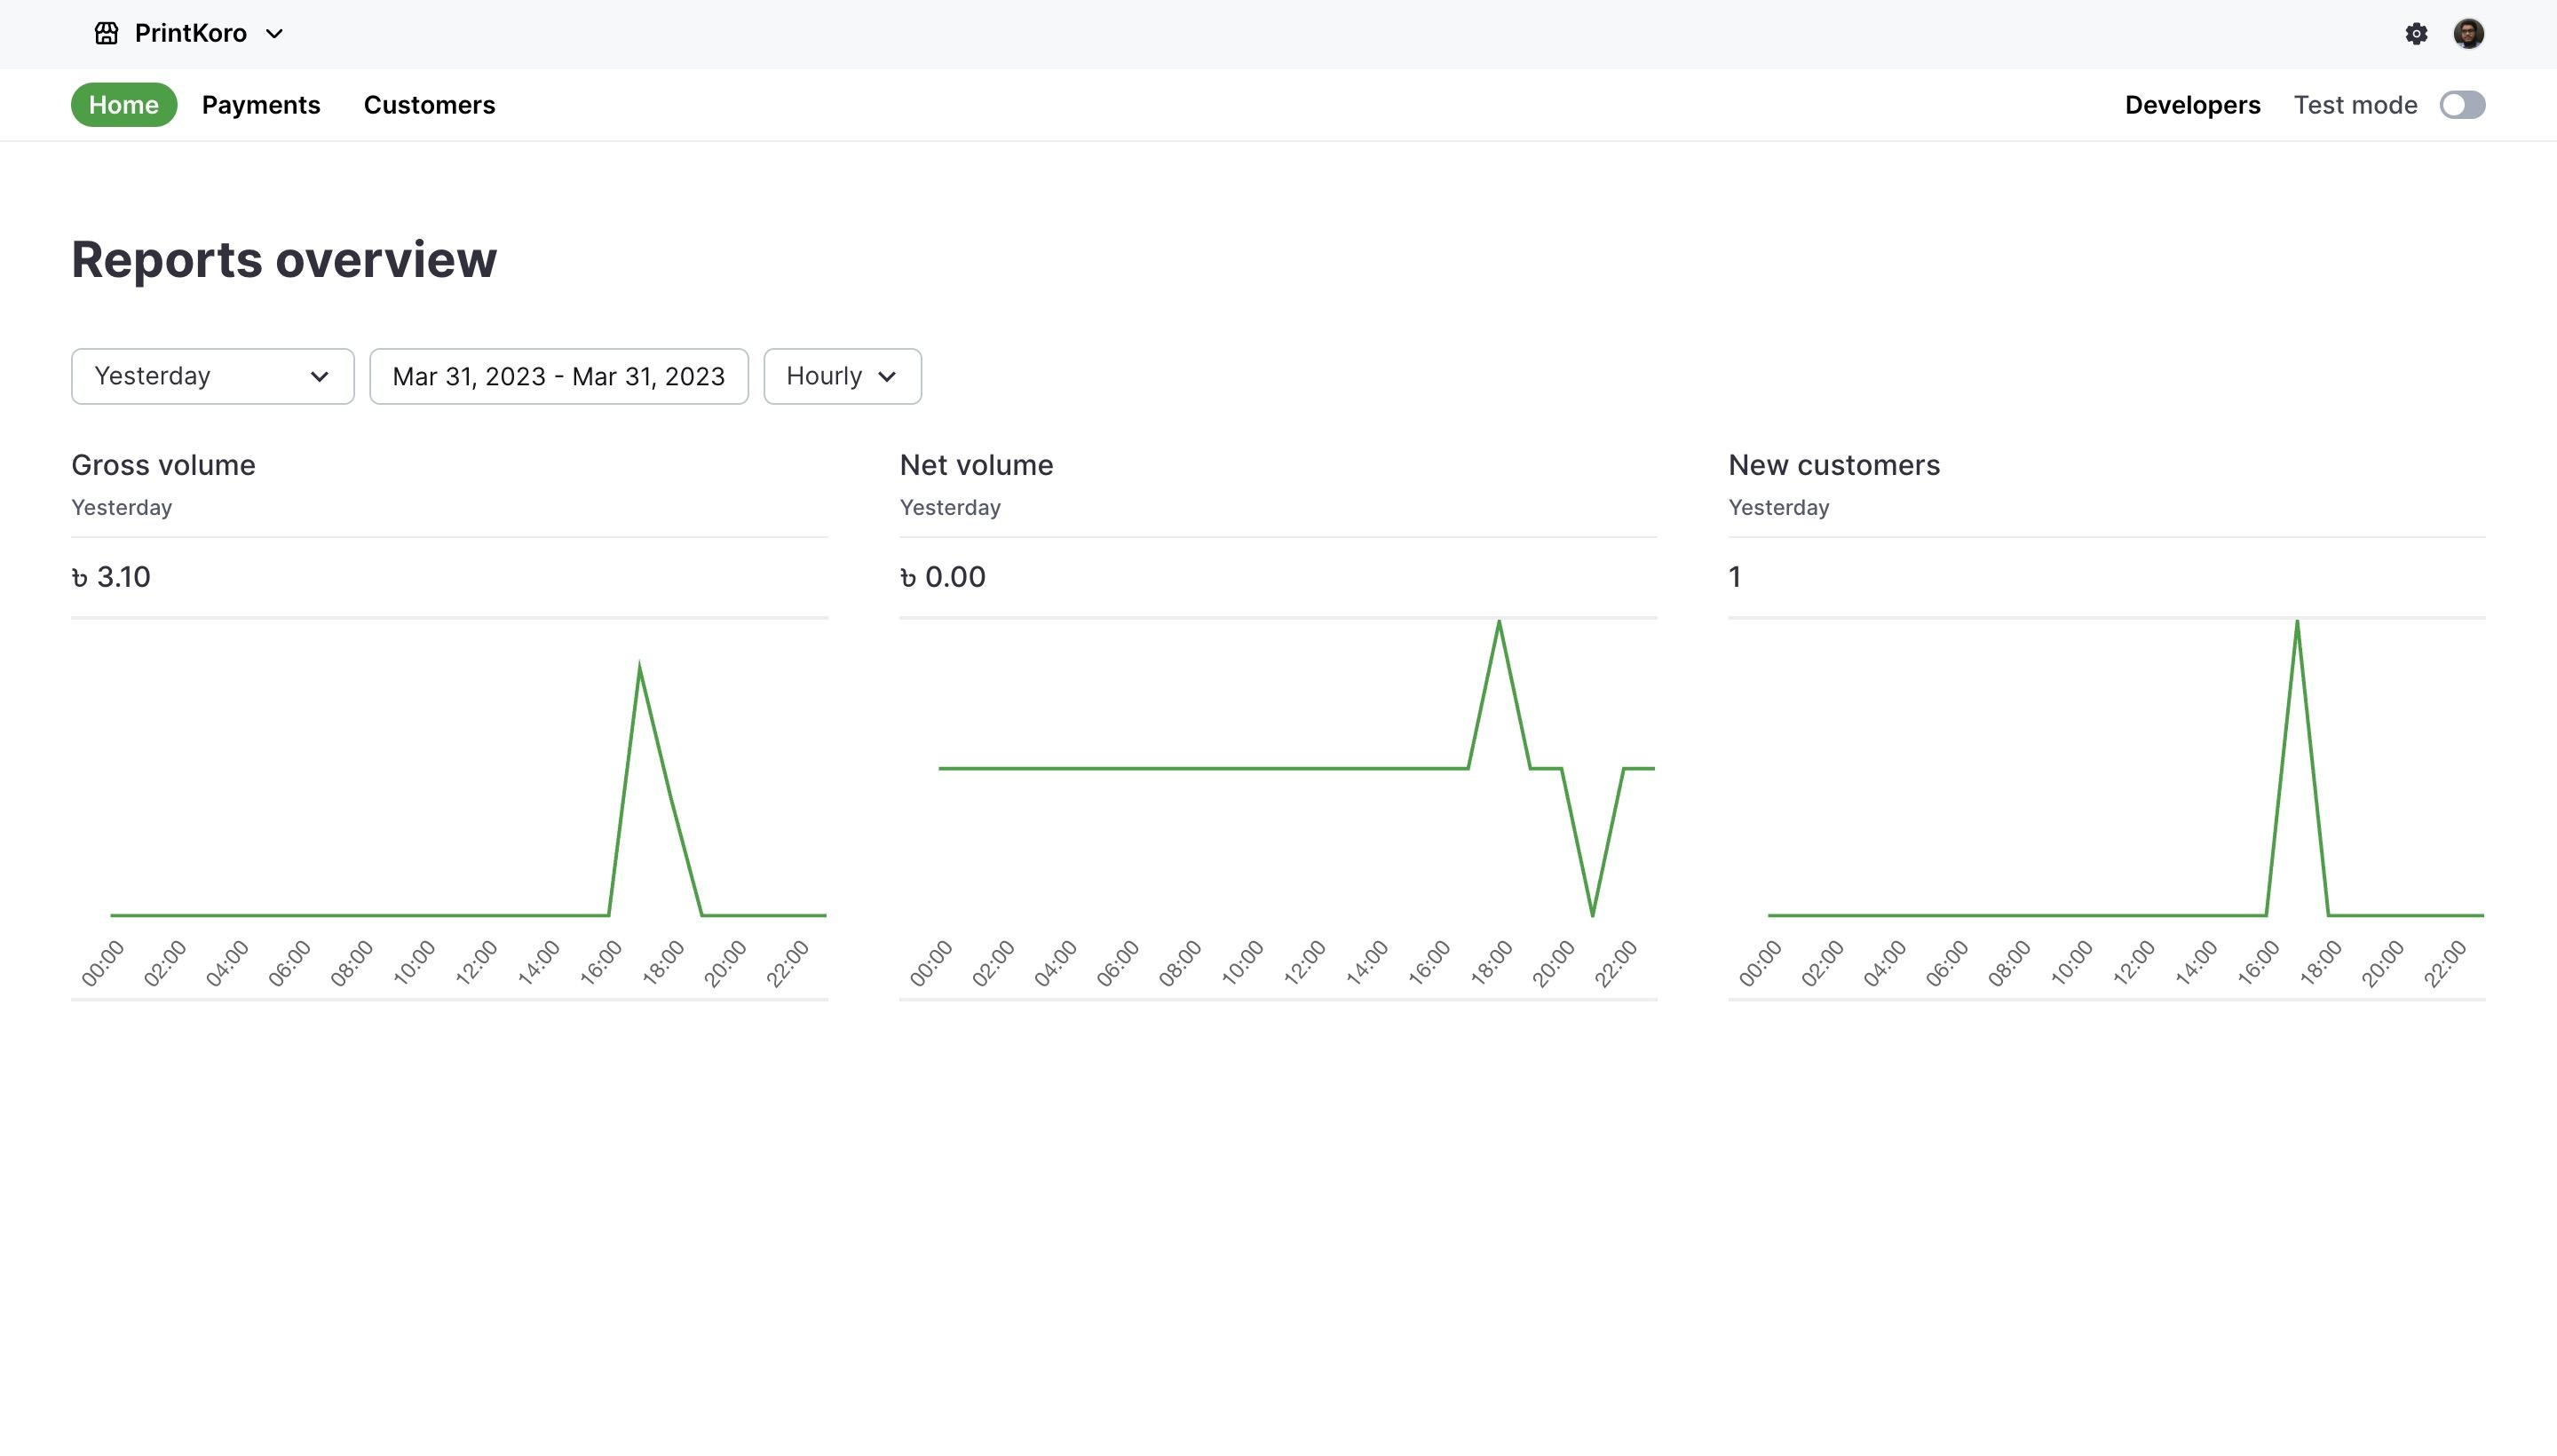Click the Reports overview heading
Image resolution: width=2557 pixels, height=1456 pixels.
click(283, 259)
